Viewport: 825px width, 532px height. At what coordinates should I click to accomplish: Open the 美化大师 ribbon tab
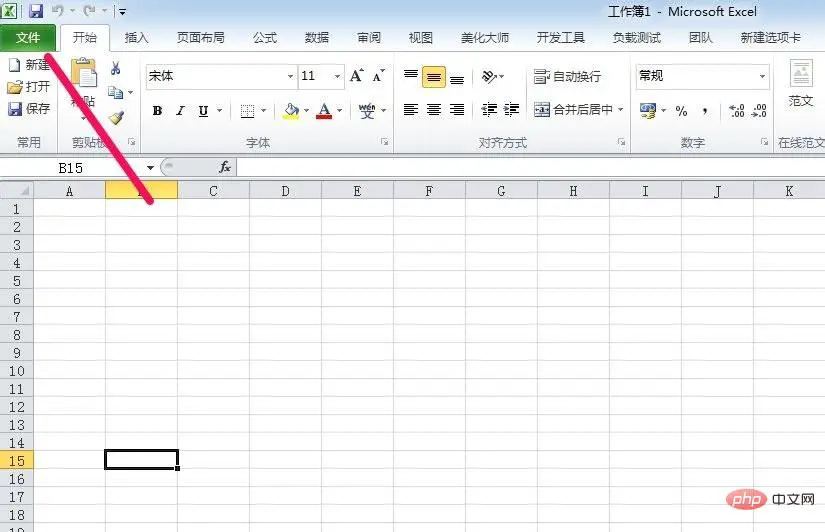coord(485,38)
